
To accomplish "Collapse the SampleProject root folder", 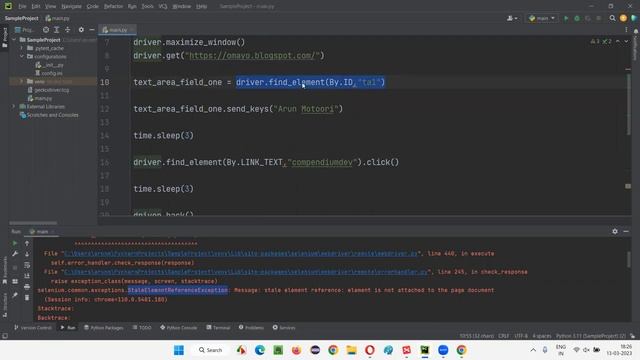I will (x=14, y=40).
